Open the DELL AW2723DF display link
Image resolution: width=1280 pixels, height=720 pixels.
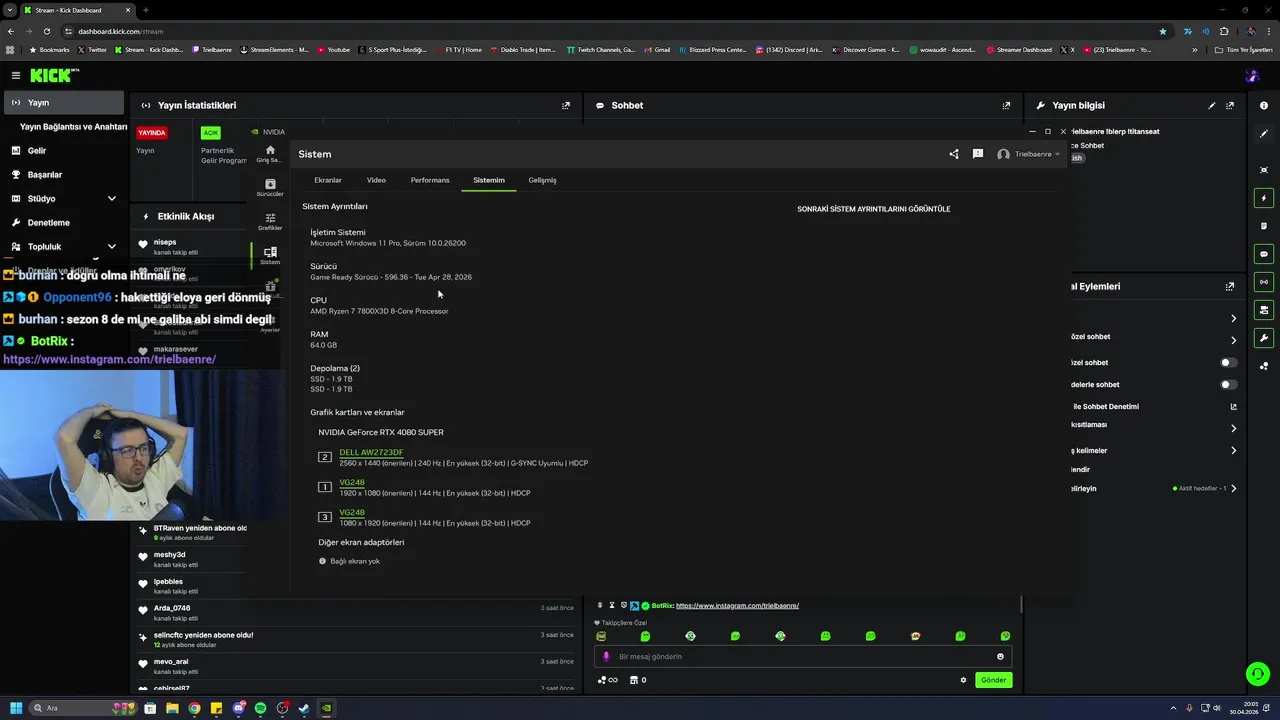click(x=371, y=452)
